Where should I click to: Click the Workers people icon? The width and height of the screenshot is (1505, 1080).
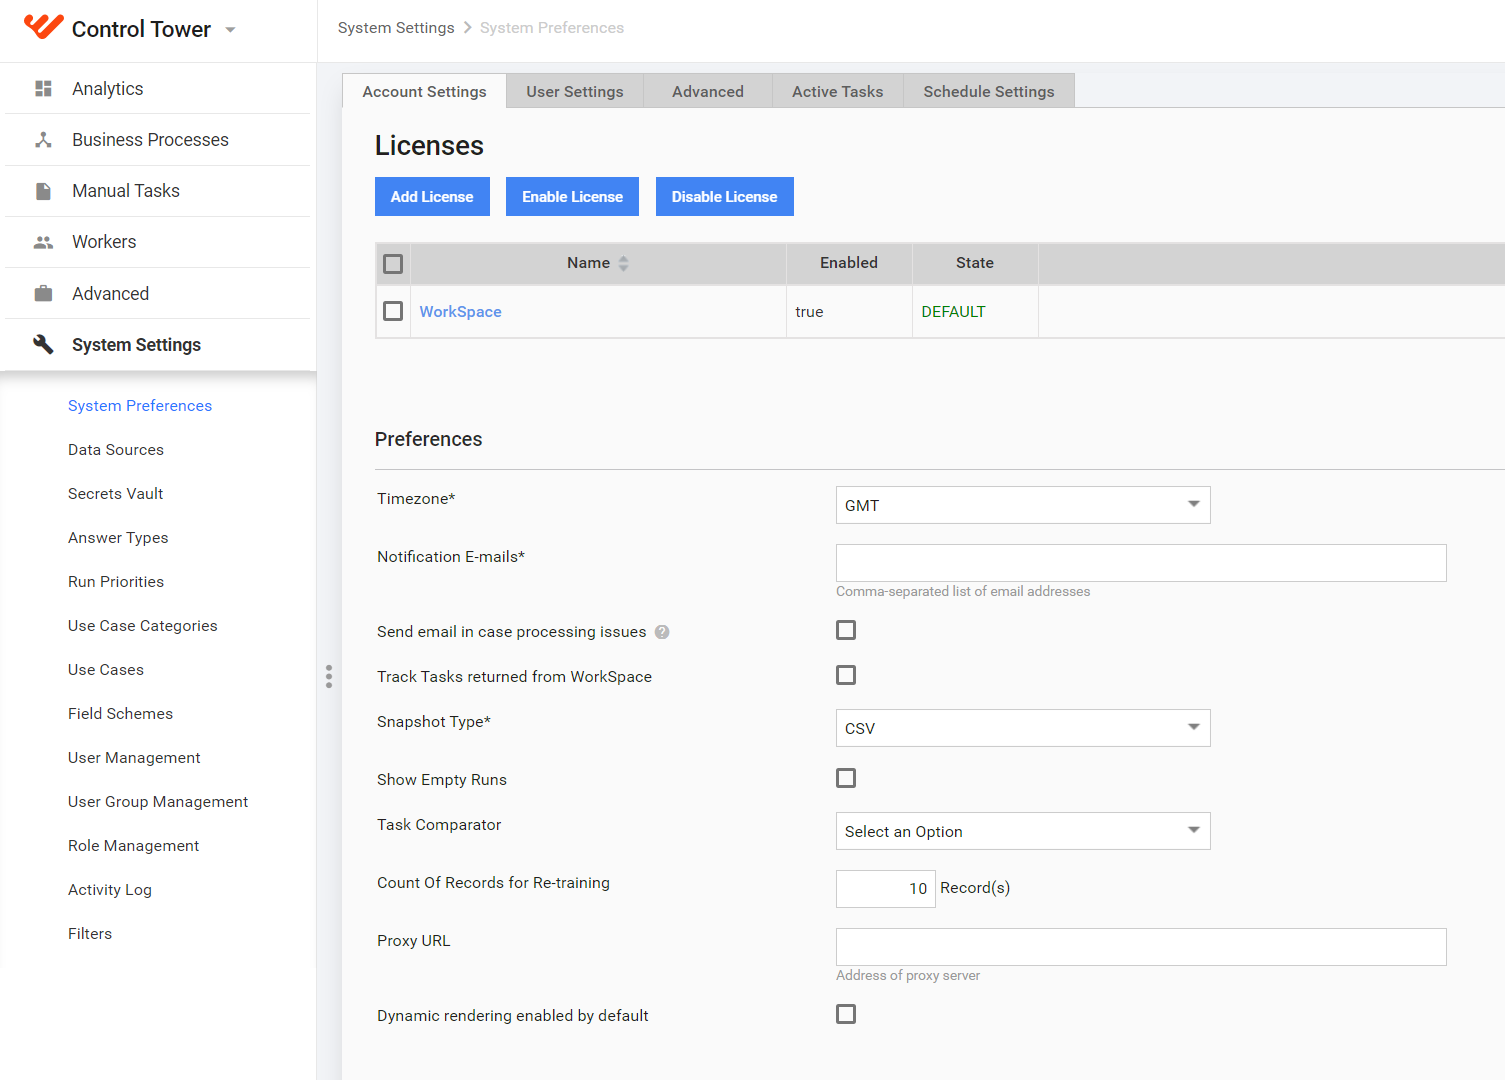click(x=43, y=242)
